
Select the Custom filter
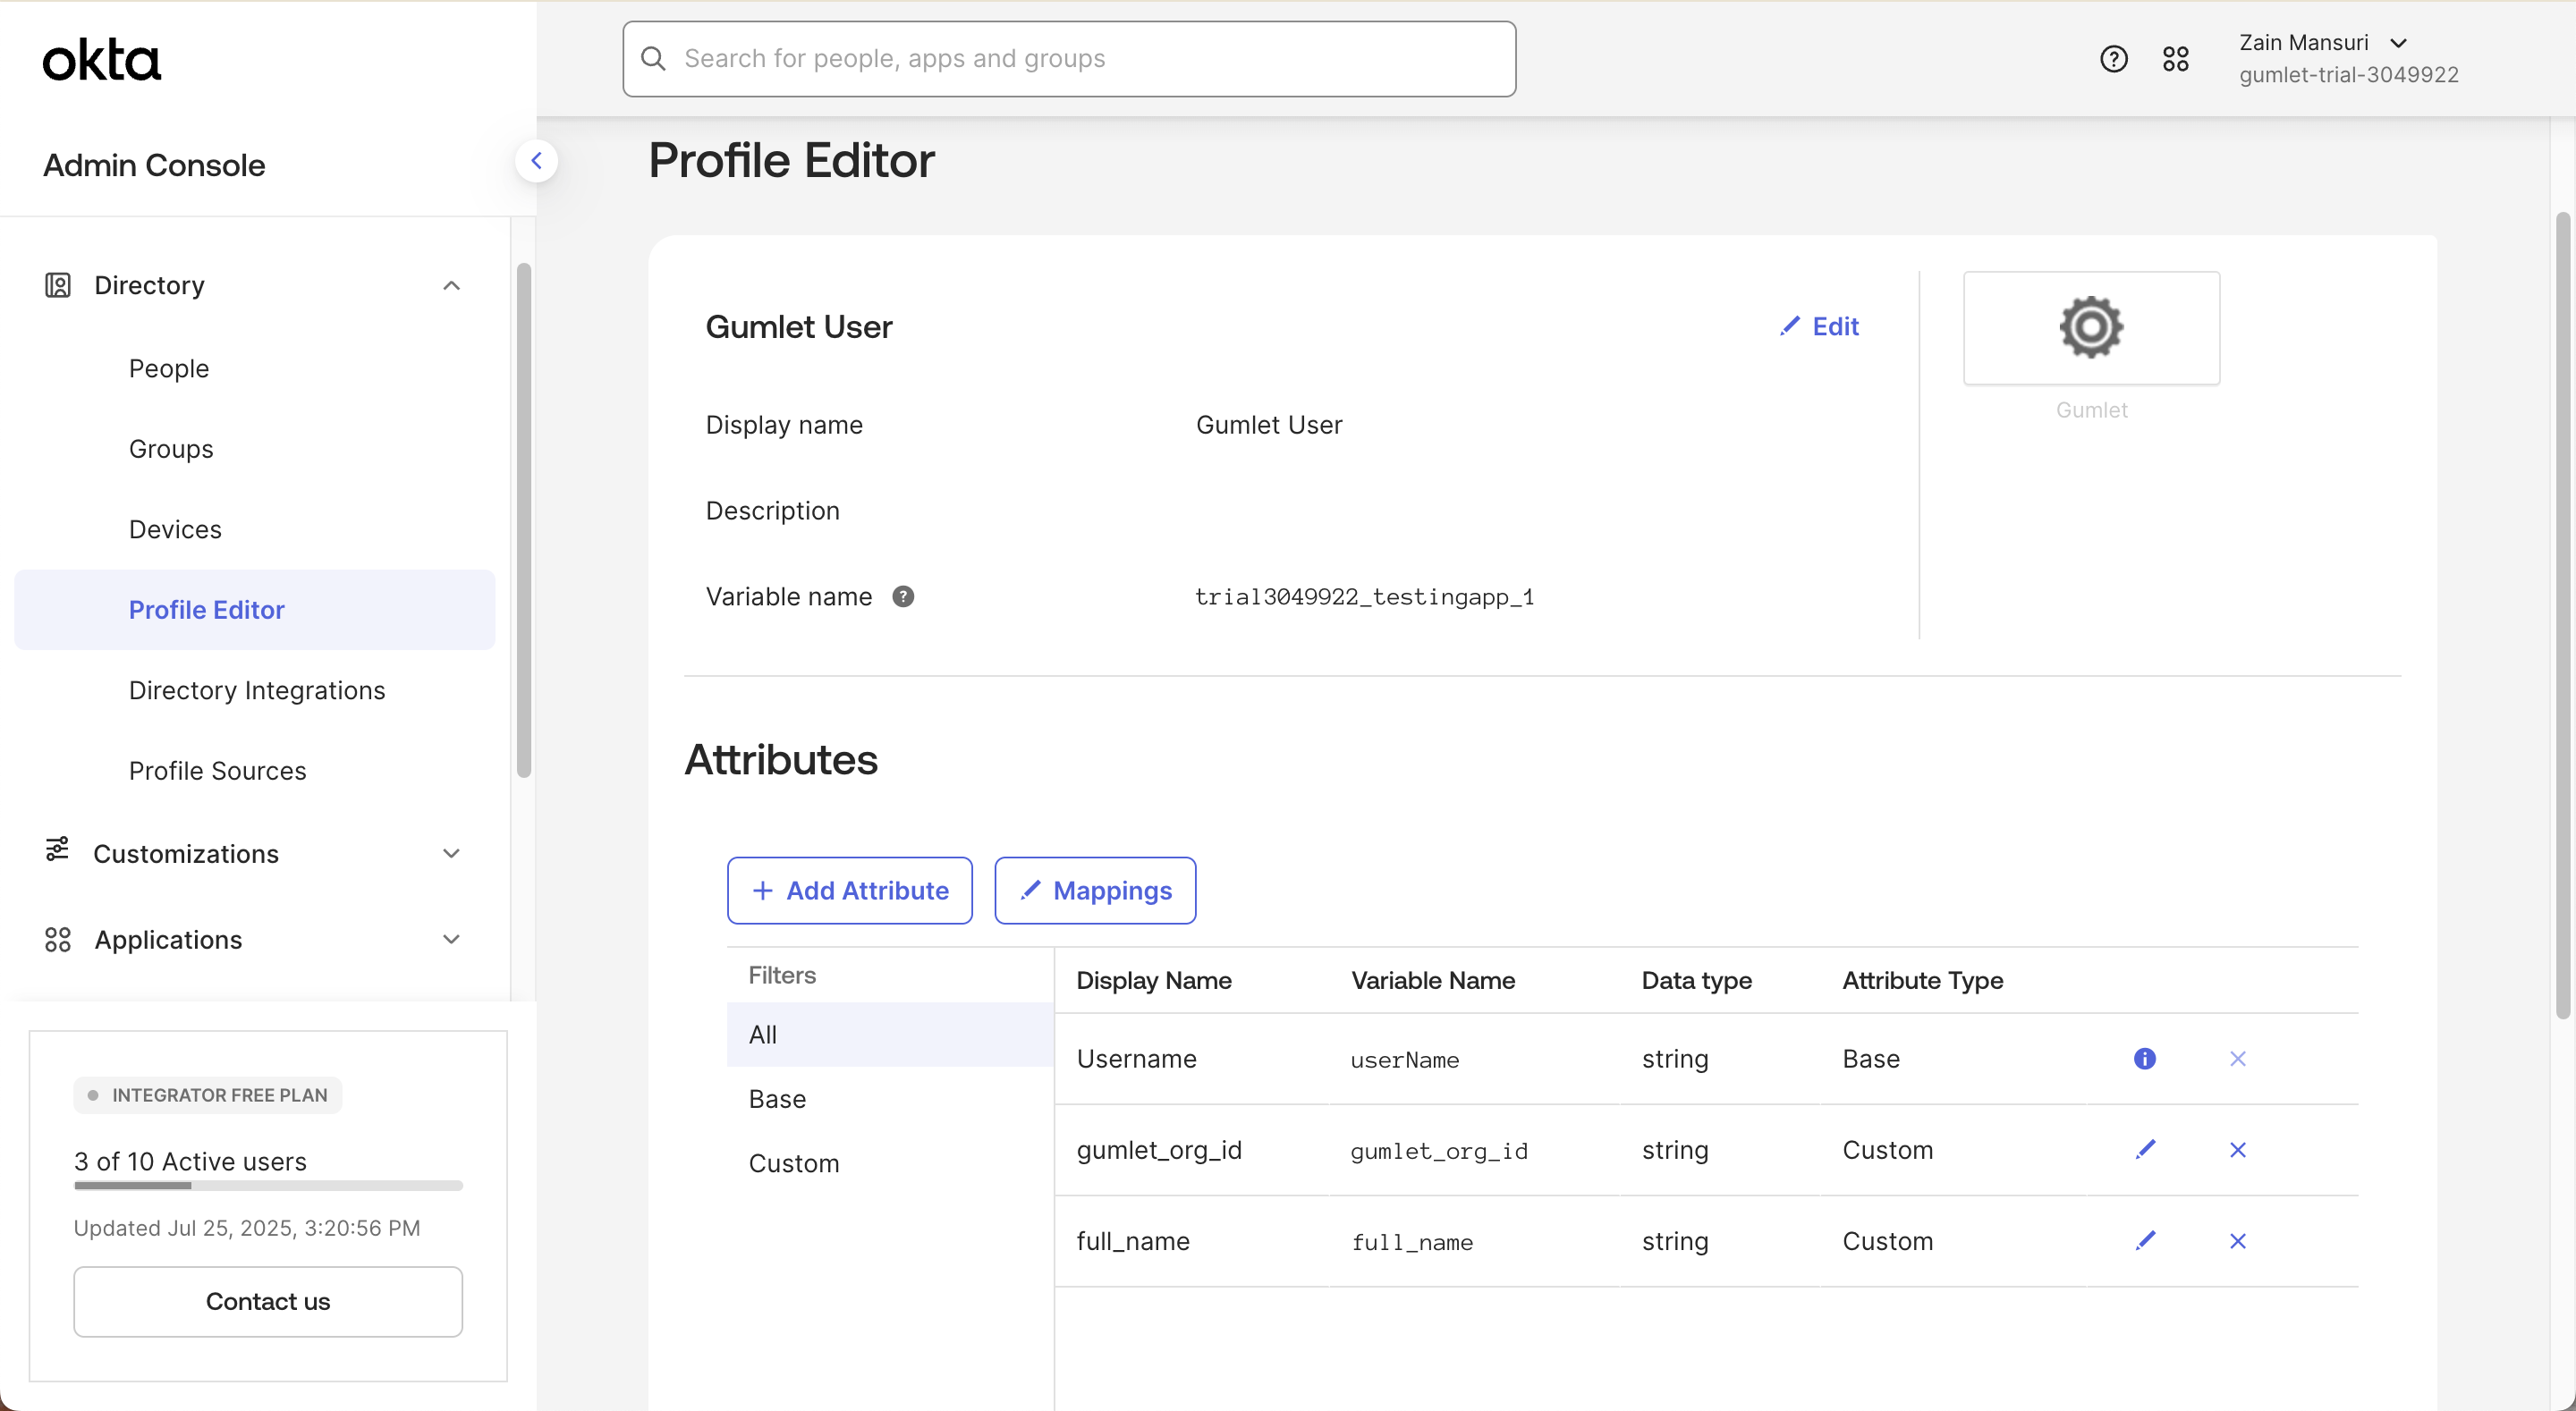(x=890, y=1163)
